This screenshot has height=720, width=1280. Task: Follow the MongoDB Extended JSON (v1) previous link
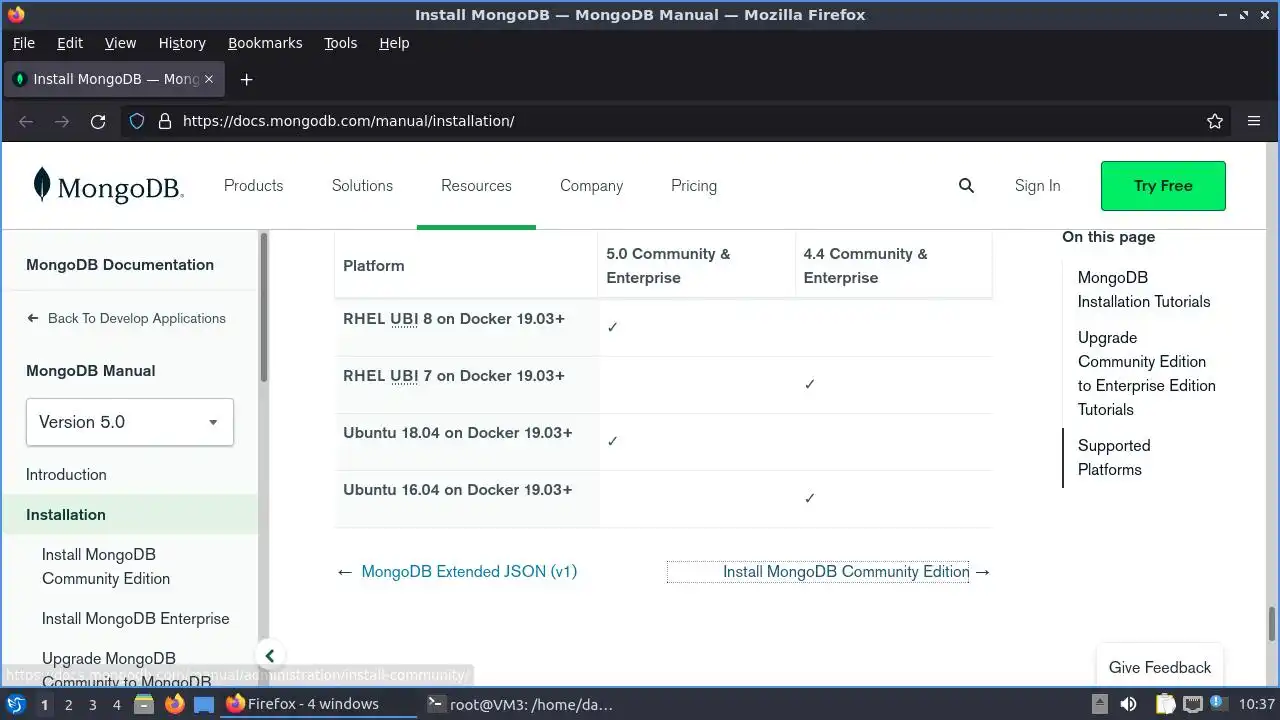tap(469, 572)
